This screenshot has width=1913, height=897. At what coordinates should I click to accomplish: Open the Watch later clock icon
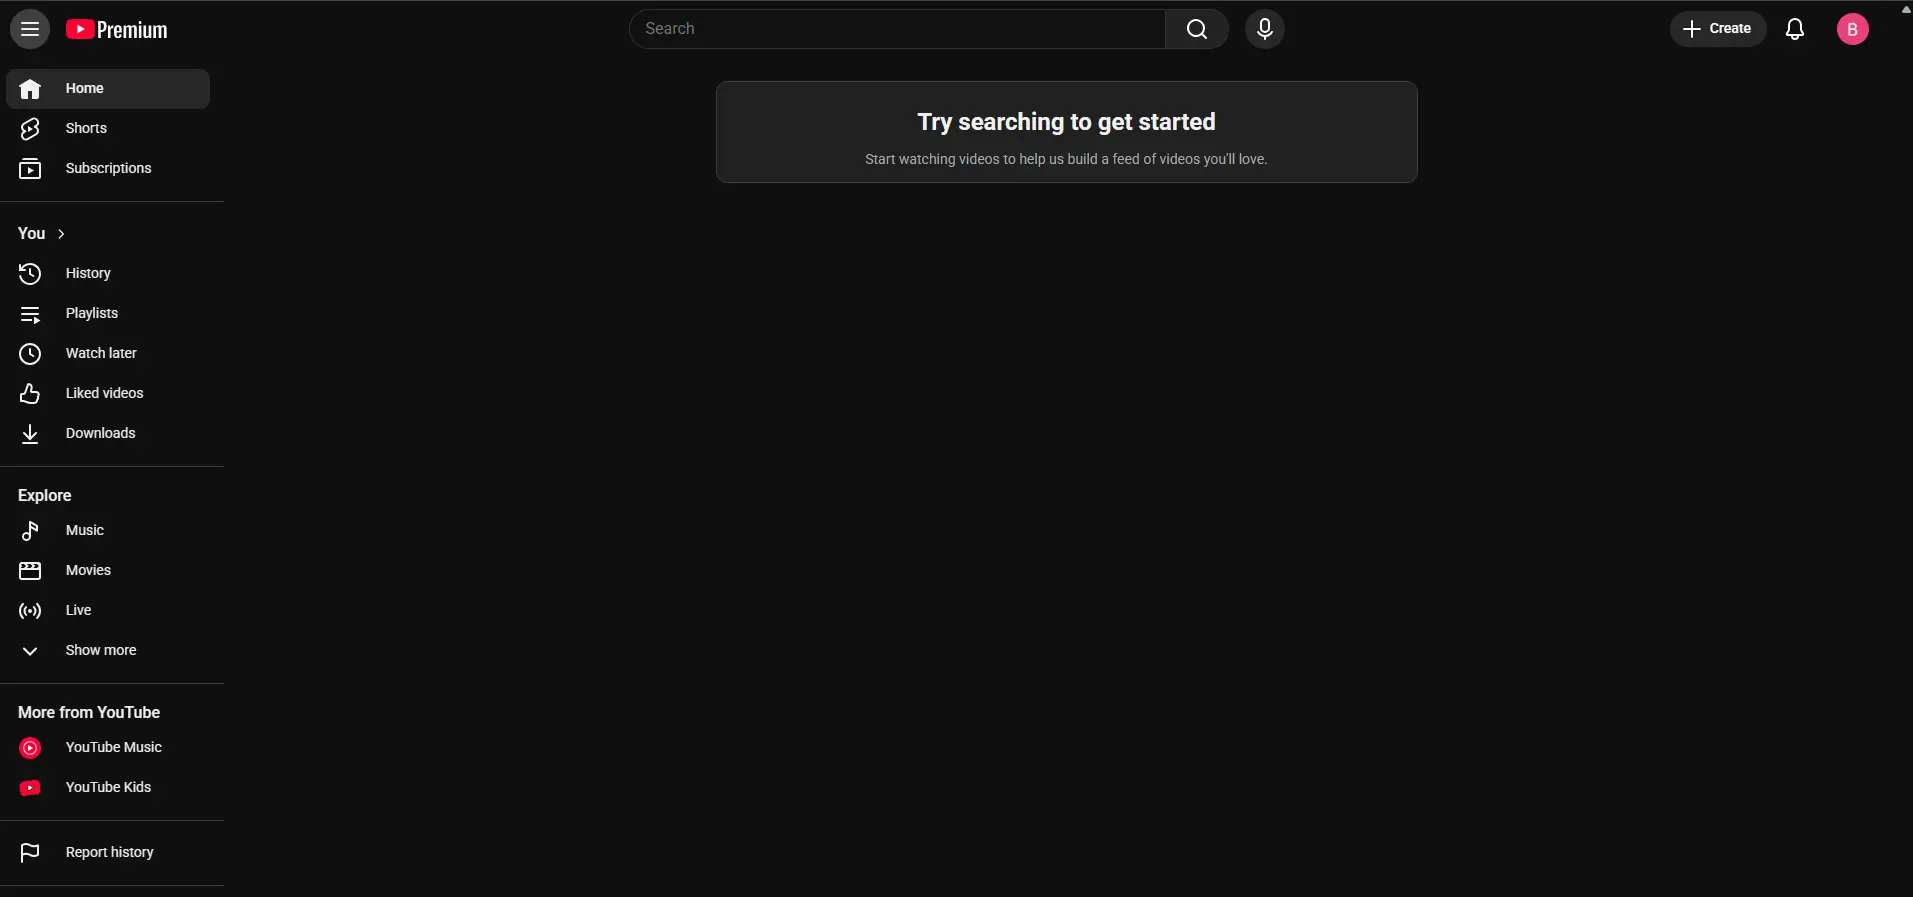[30, 354]
